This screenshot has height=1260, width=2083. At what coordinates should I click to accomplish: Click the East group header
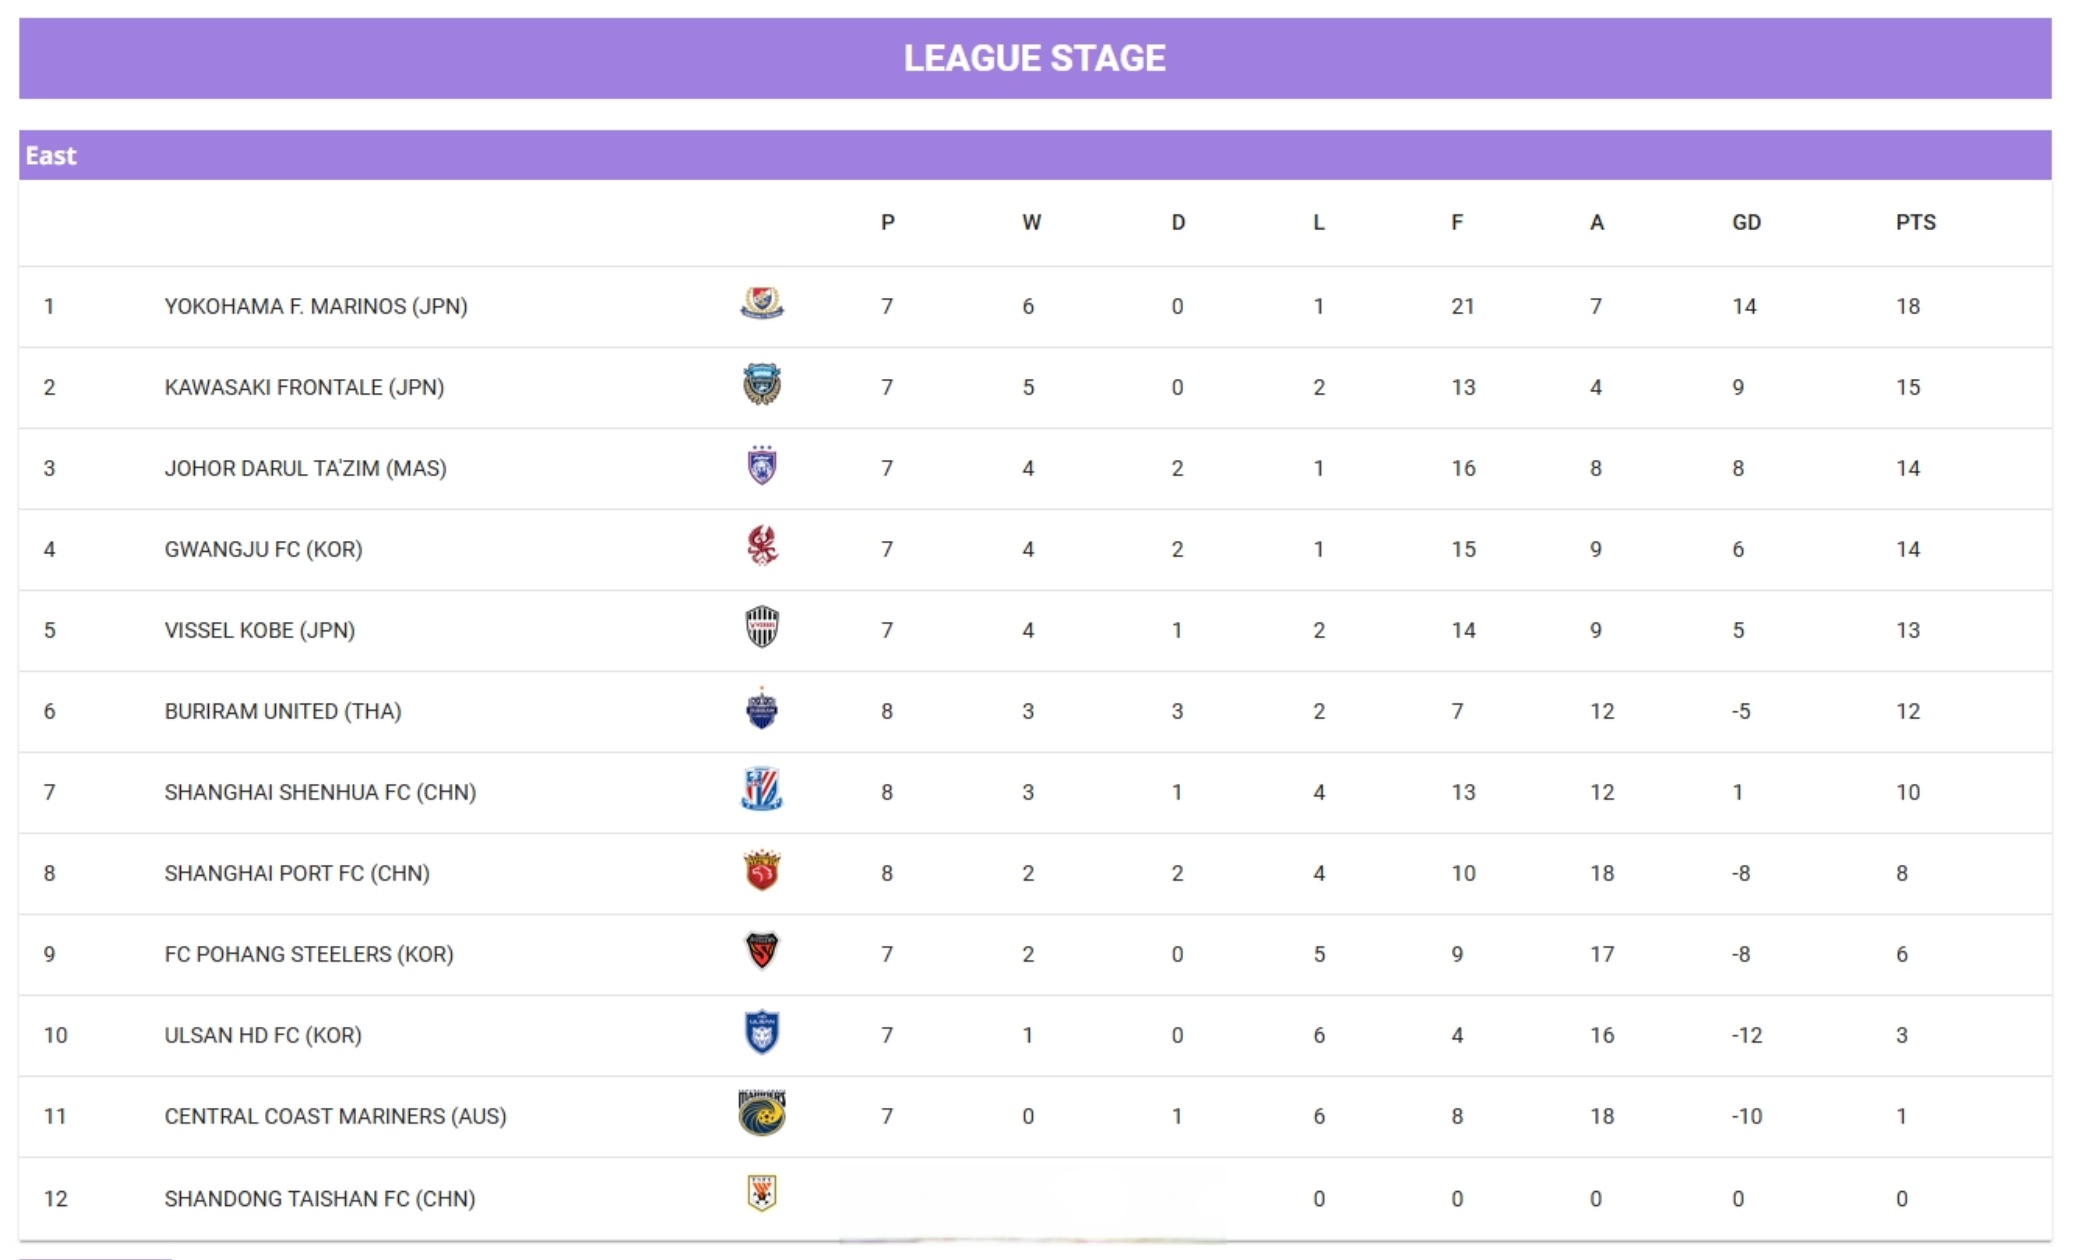[x=51, y=156]
